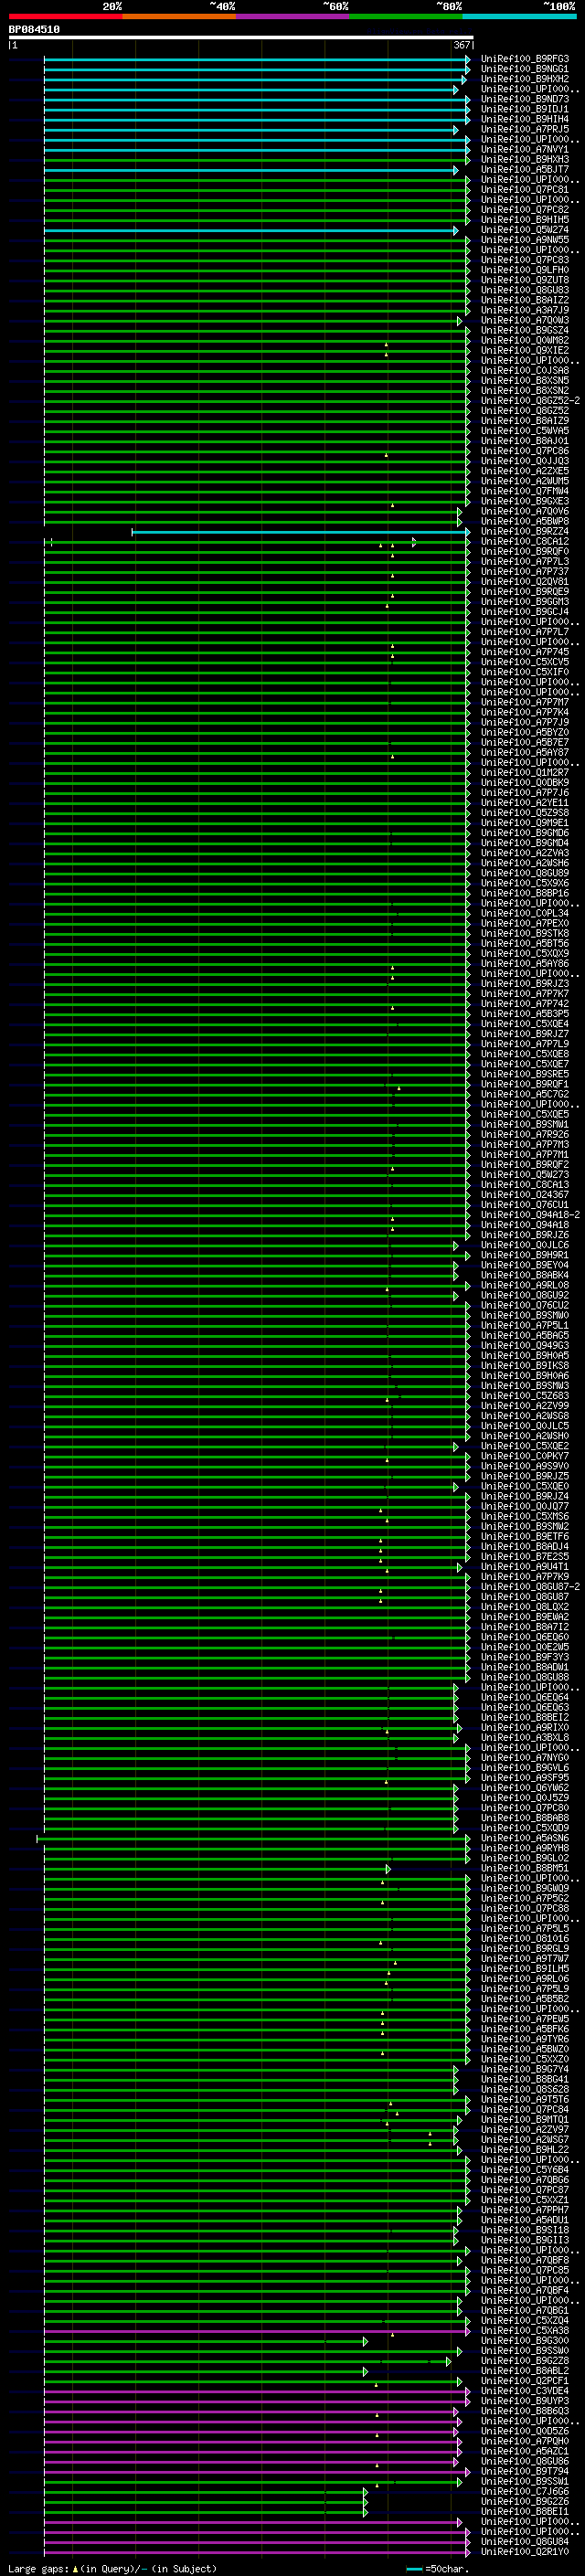
Task: Choose the hit UniRef100_A5BJT7
Action: 525,169
